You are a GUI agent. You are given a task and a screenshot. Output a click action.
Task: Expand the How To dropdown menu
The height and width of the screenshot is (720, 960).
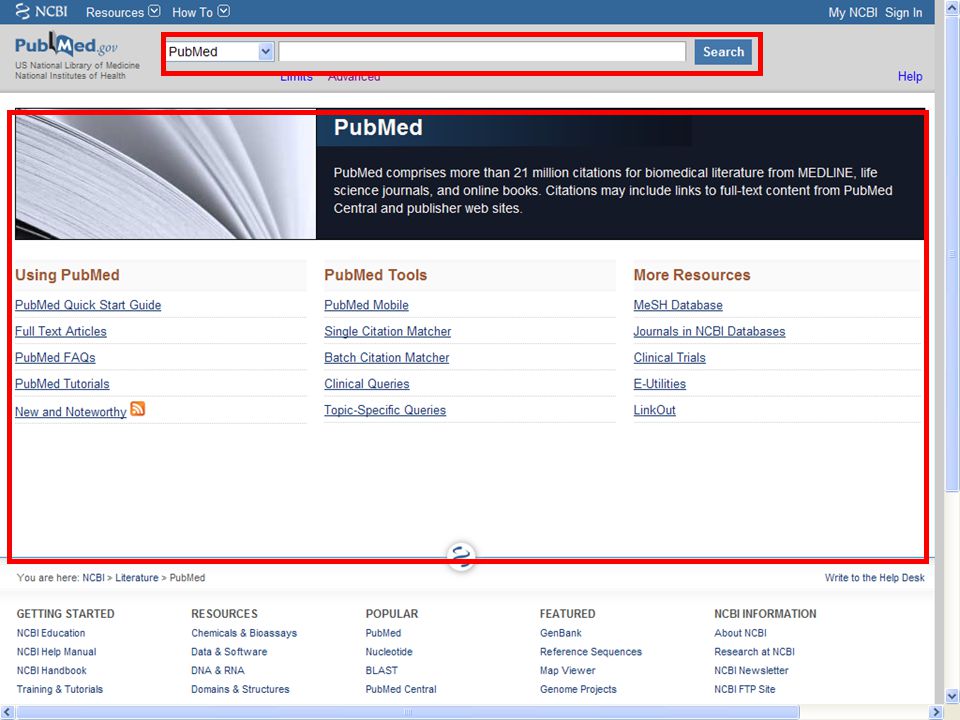pyautogui.click(x=201, y=12)
